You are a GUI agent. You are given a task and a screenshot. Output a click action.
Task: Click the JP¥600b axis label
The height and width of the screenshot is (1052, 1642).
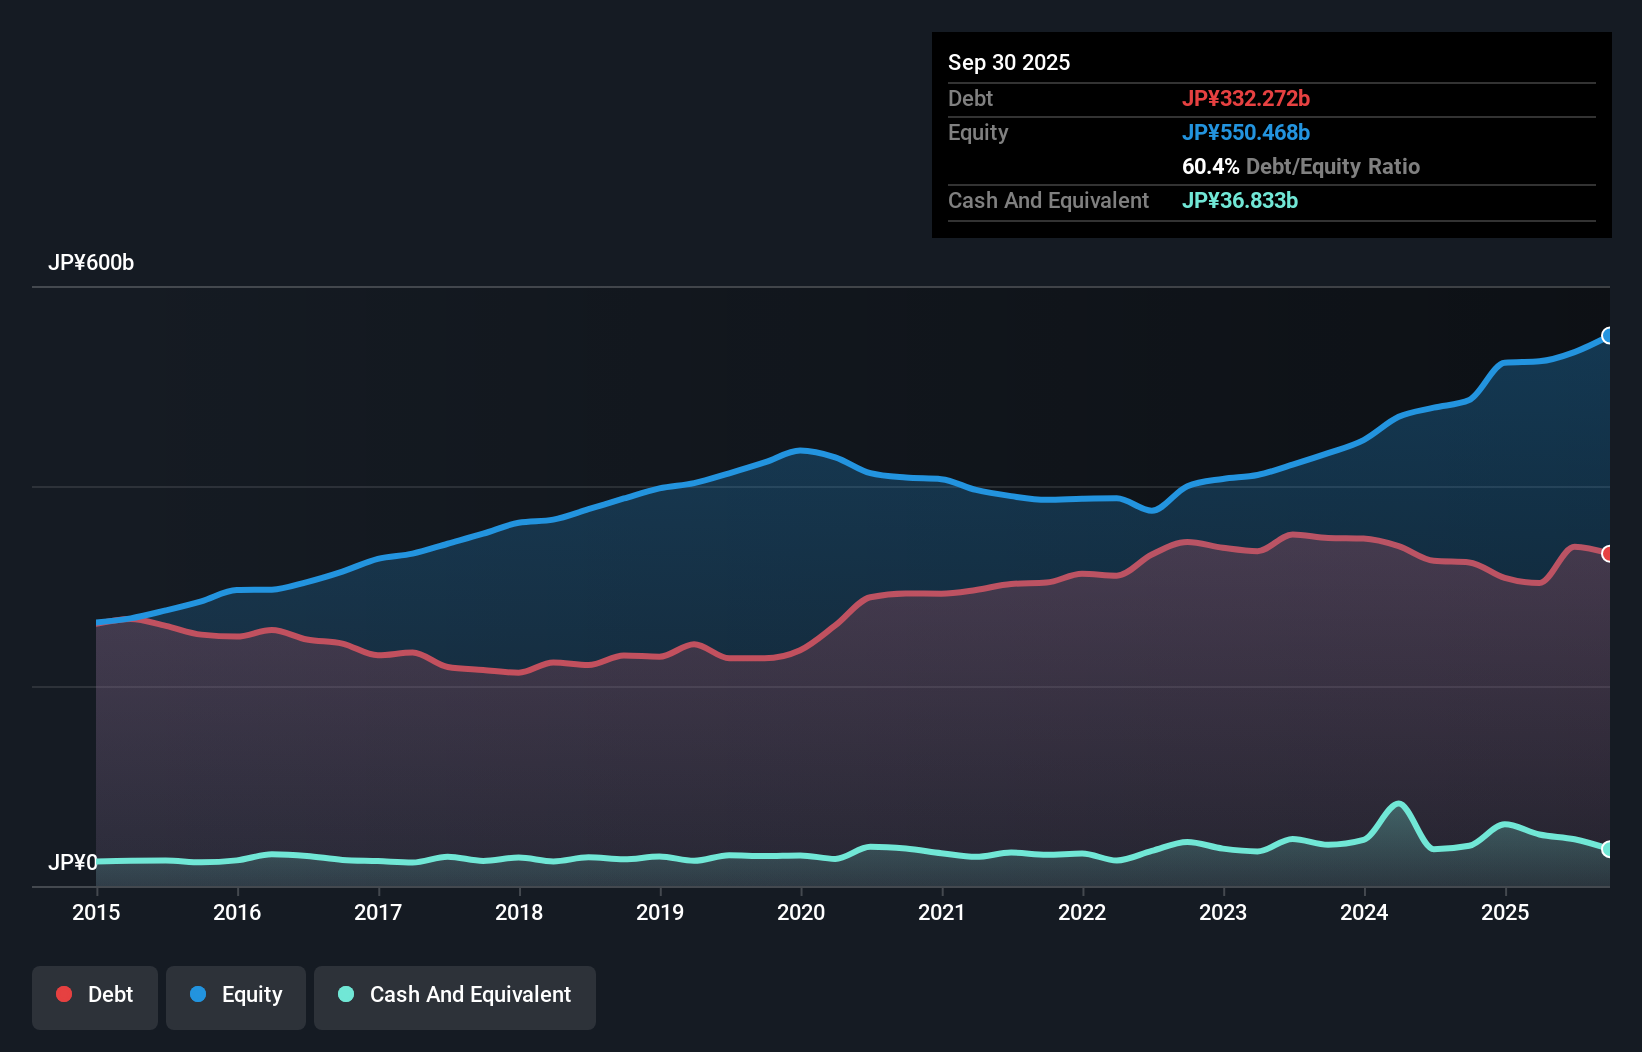coord(91,263)
